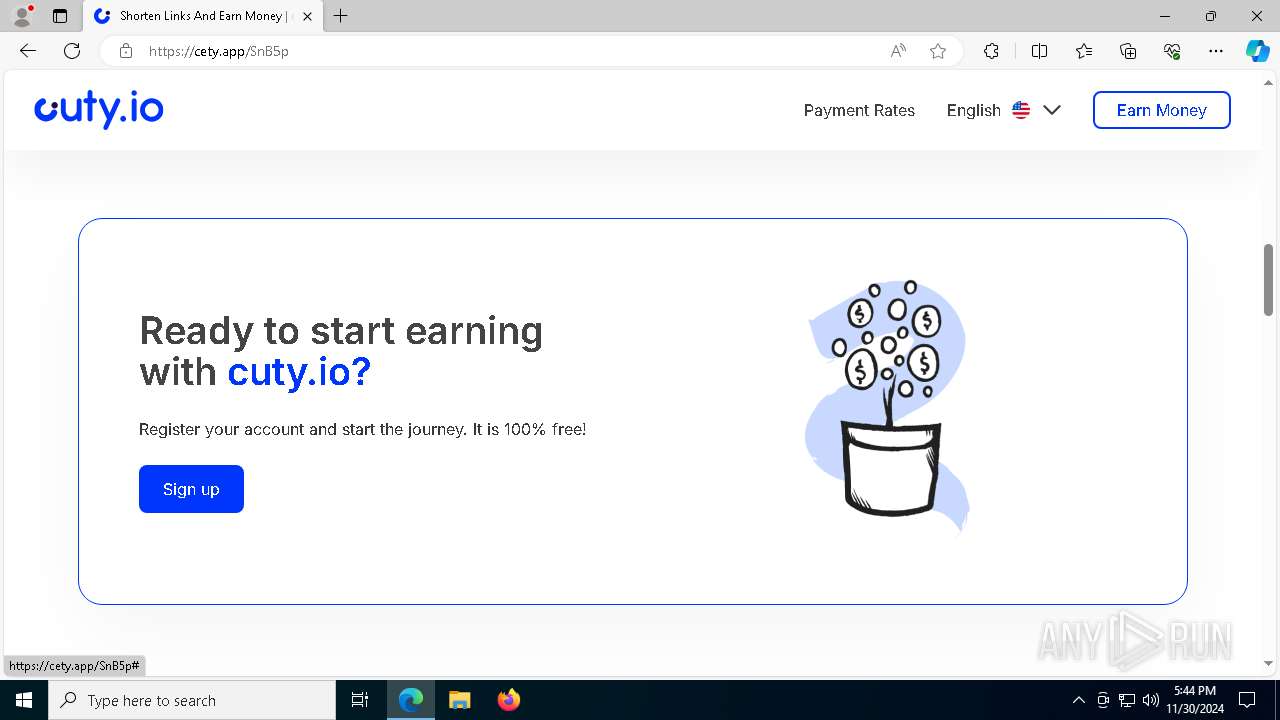The image size is (1280, 720).
Task: Open browser Extensions menu
Action: 991,51
